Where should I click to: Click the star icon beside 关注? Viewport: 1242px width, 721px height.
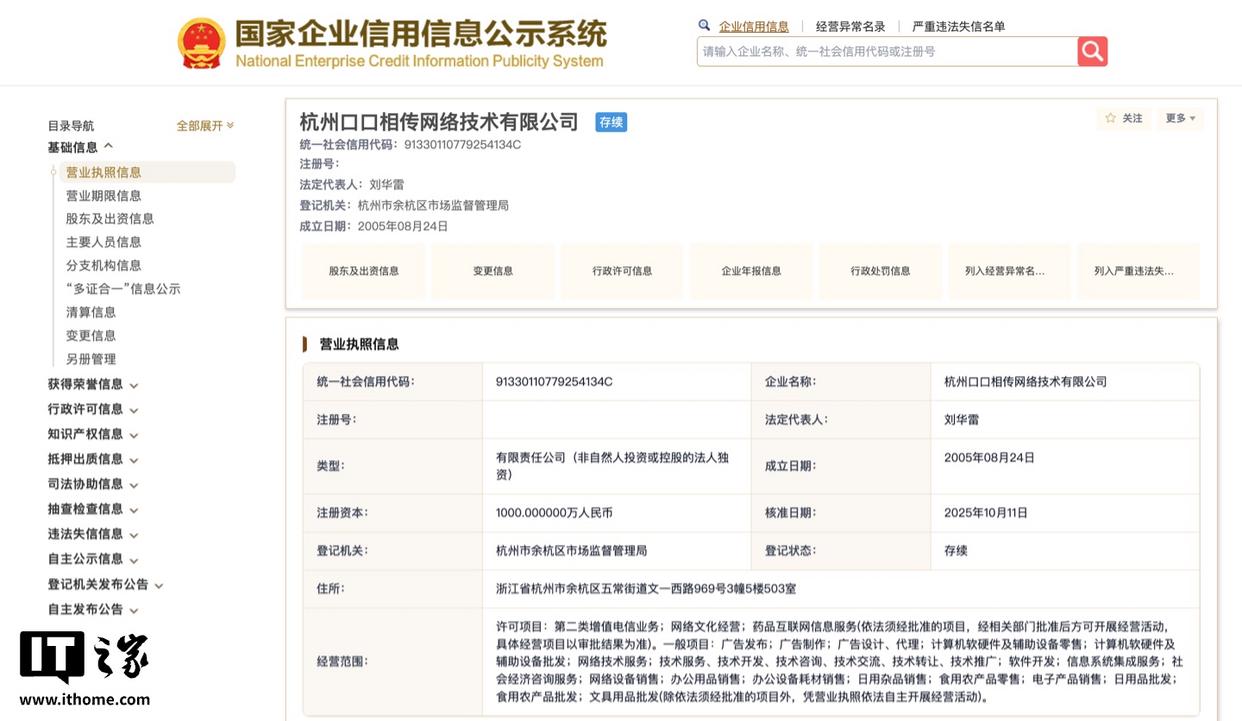[x=1110, y=118]
